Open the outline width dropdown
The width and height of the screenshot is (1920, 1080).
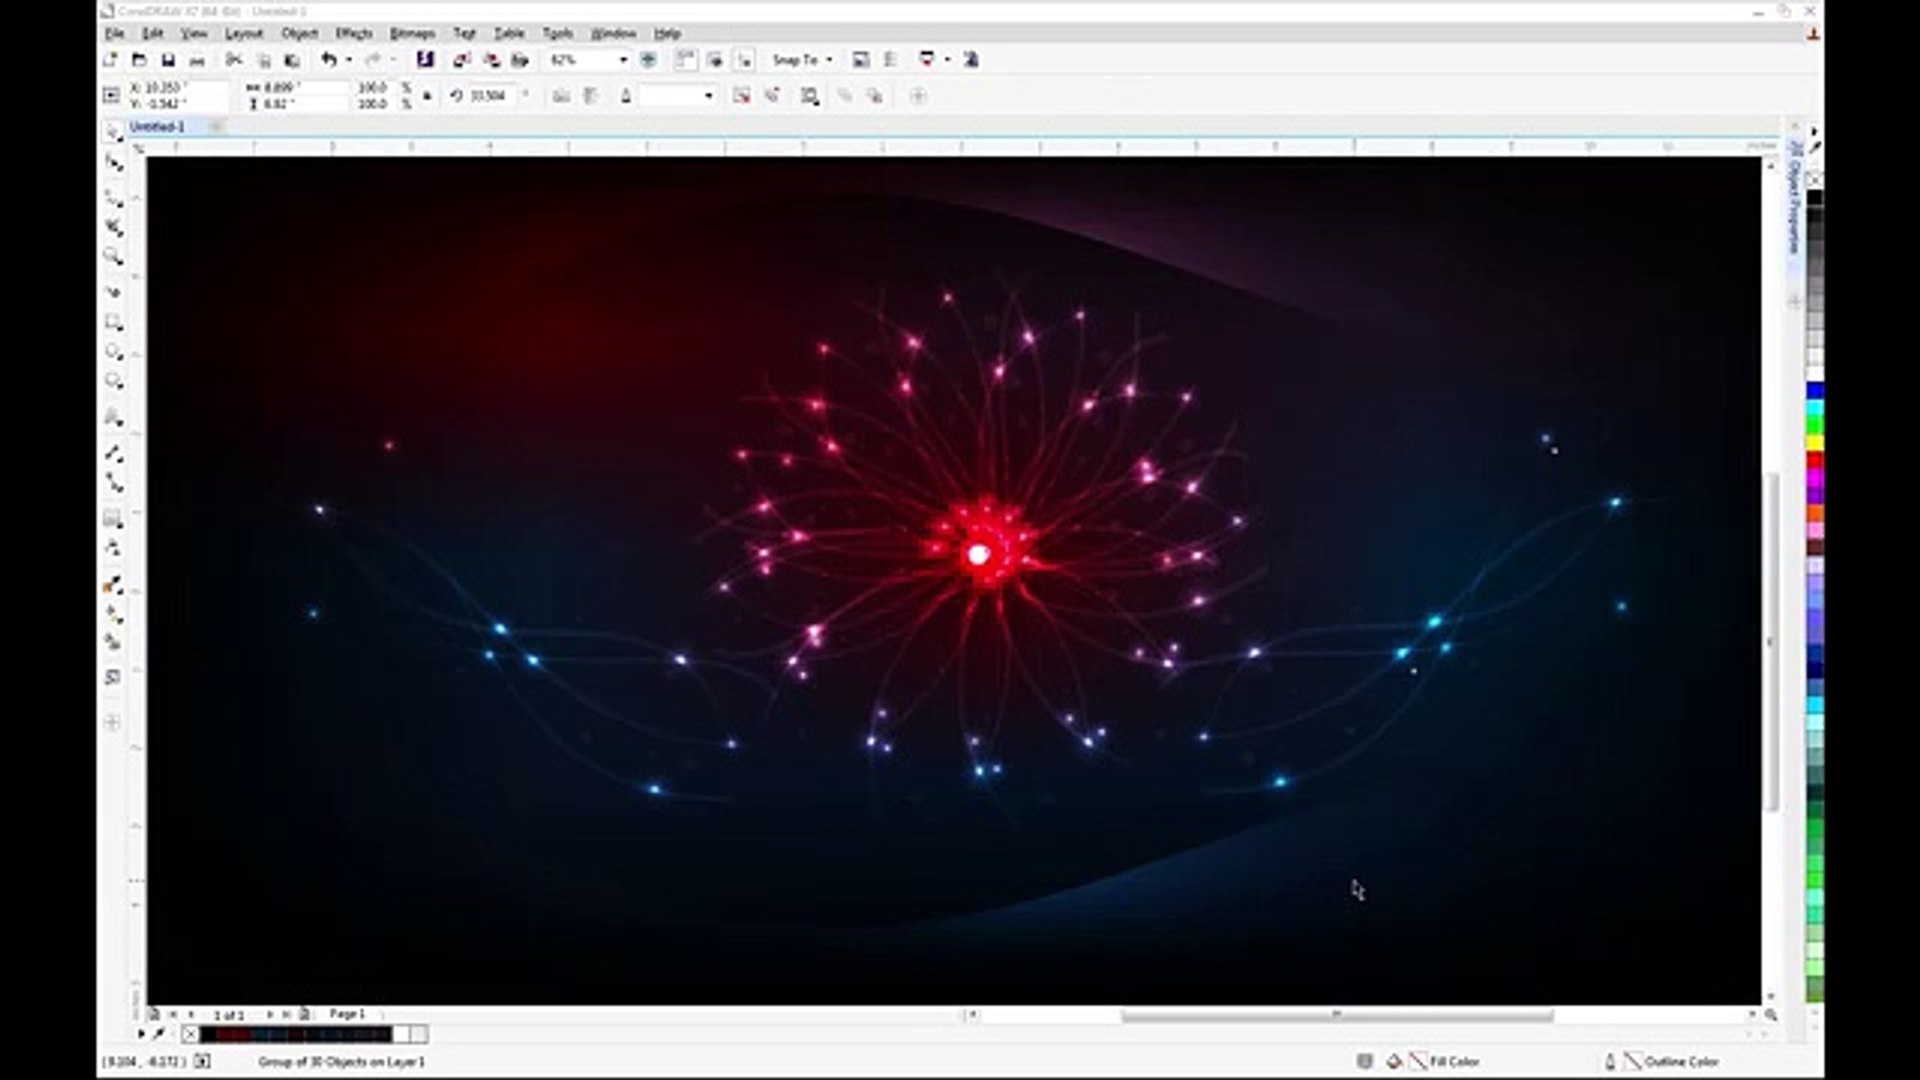click(709, 96)
